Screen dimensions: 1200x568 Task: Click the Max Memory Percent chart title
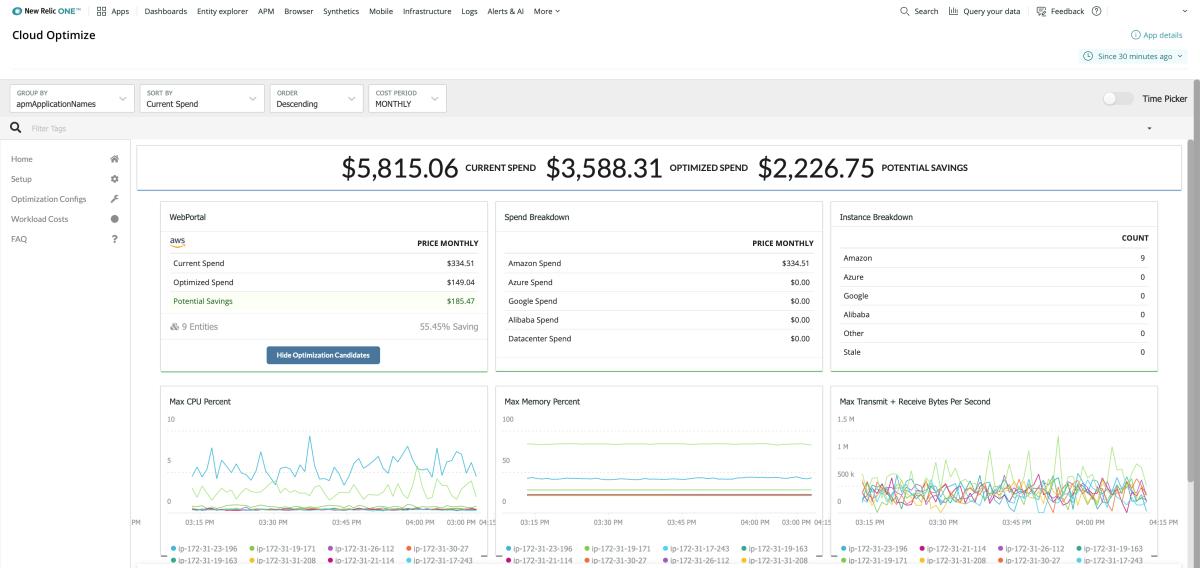[542, 402]
